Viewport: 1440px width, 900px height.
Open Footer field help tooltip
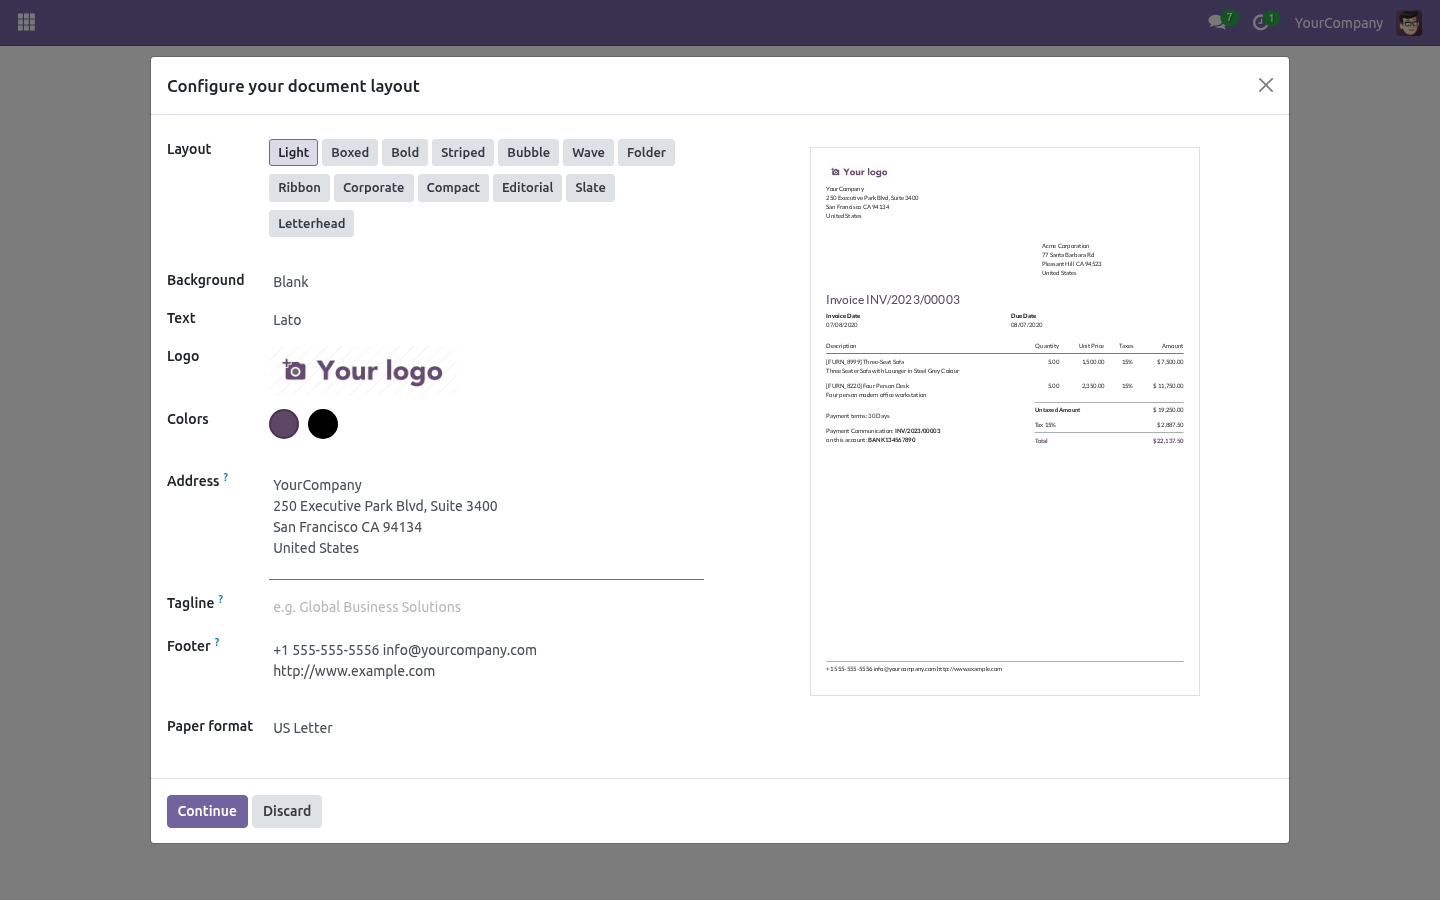pos(217,642)
